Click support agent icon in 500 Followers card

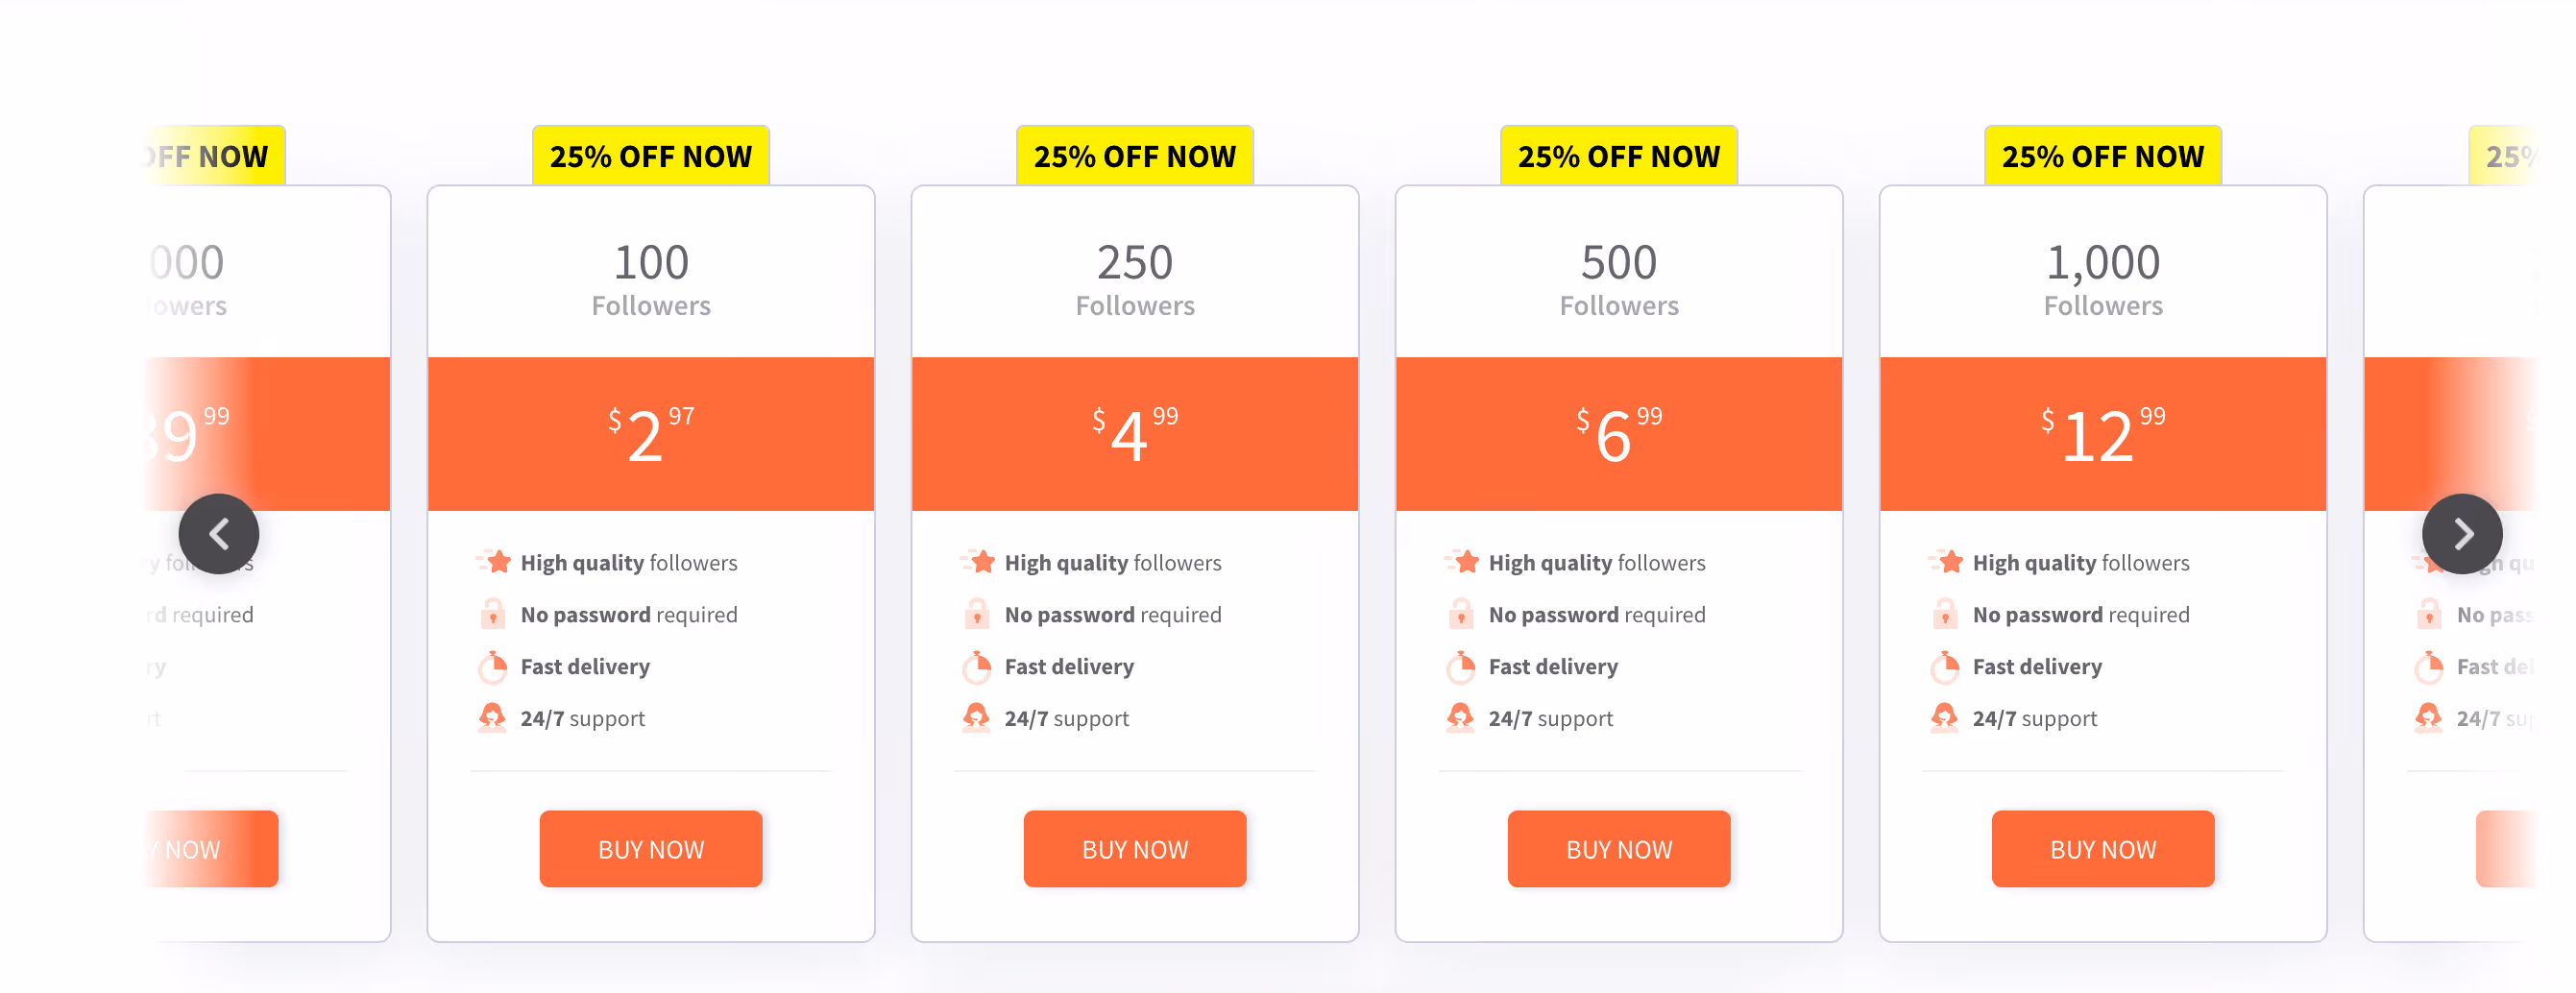1460,717
